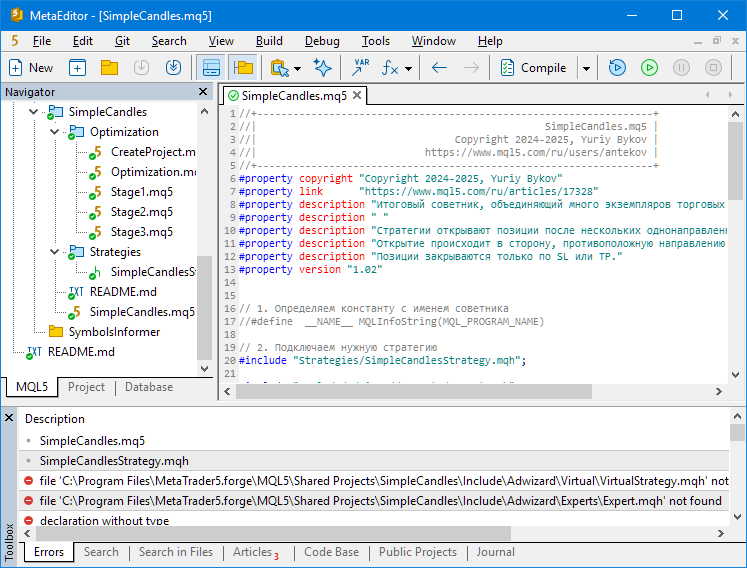This screenshot has width=747, height=568.
Task: Collapse the SimpleCandles folder in Navigator
Action: point(33,112)
